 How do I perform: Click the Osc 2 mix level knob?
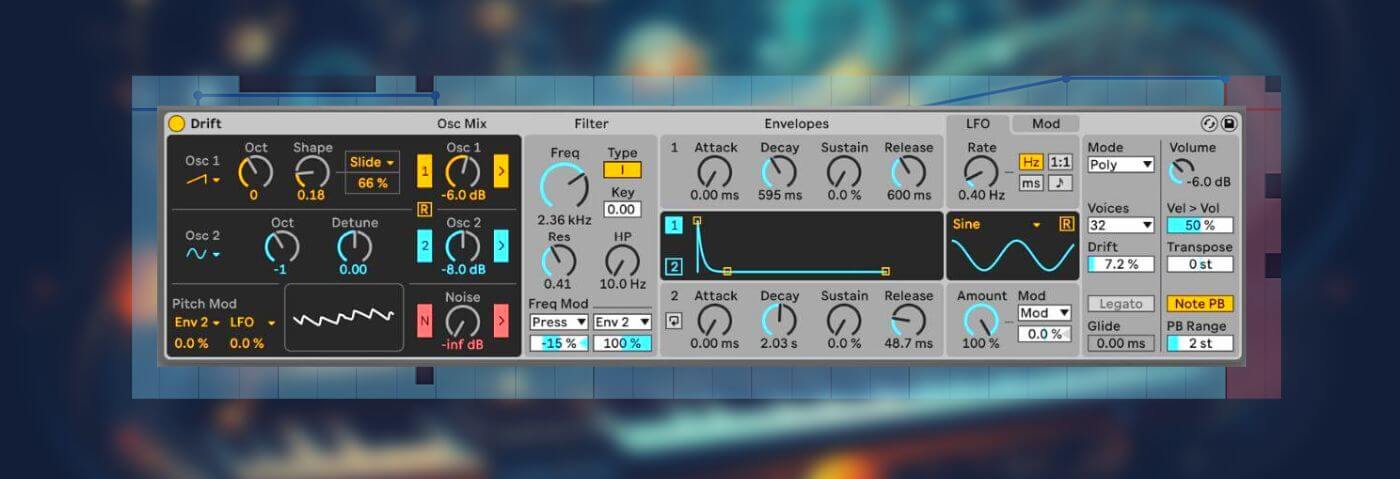click(x=462, y=246)
